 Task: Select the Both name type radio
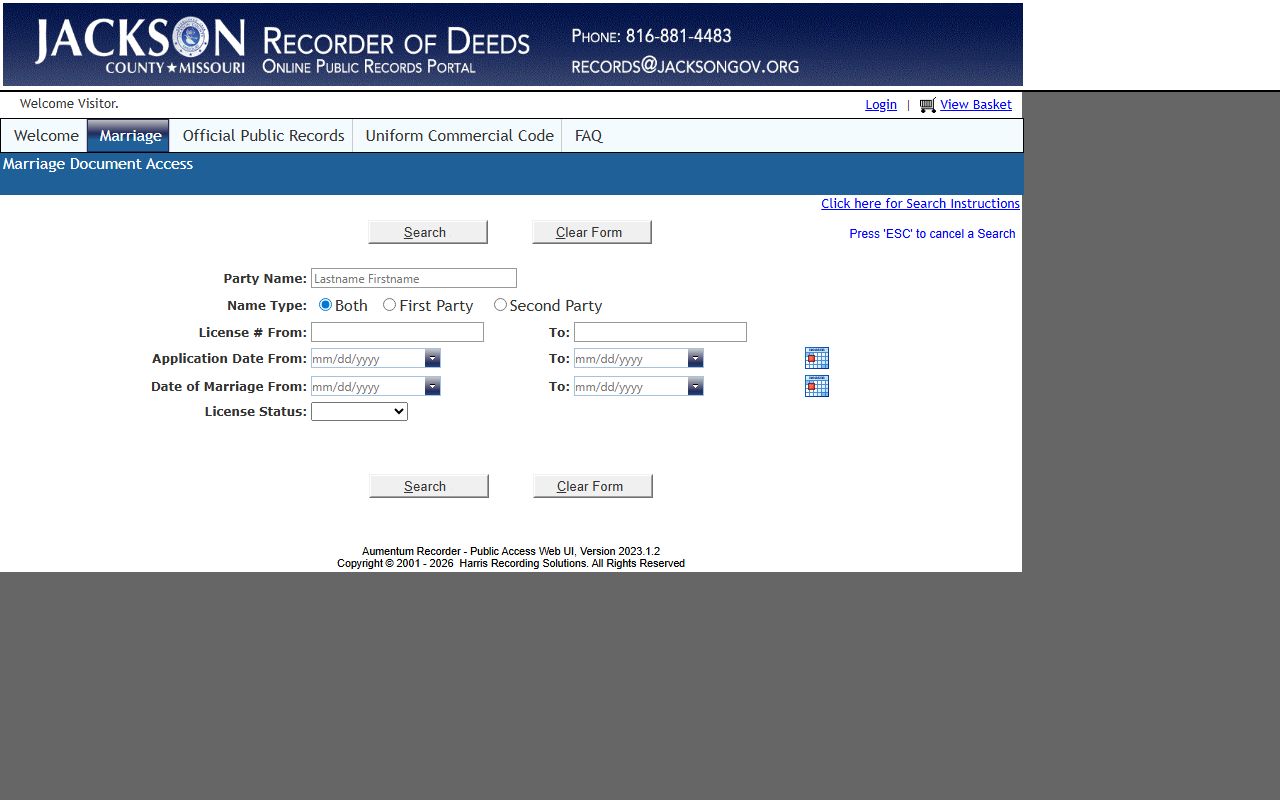[x=325, y=305]
